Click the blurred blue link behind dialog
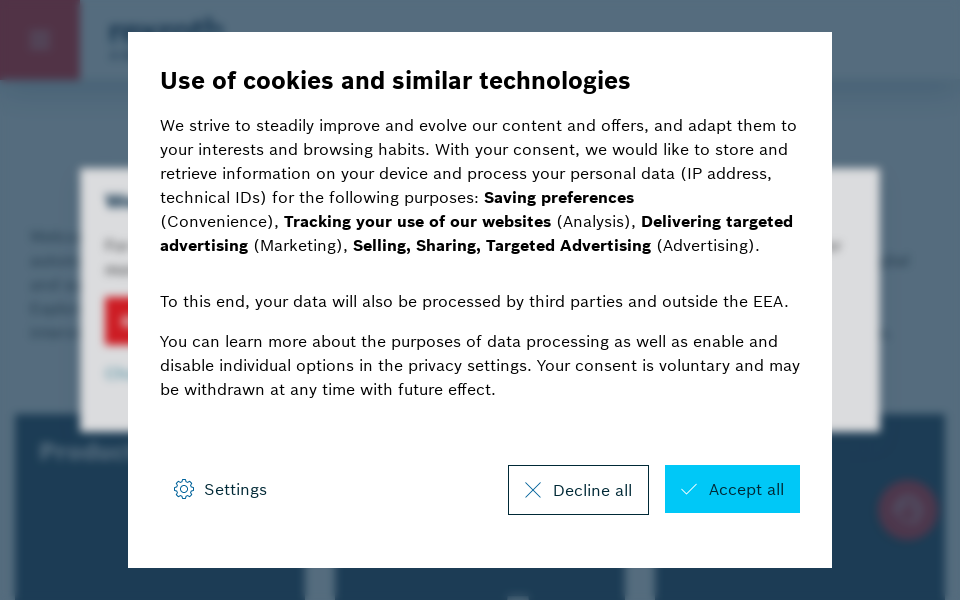 (116, 374)
